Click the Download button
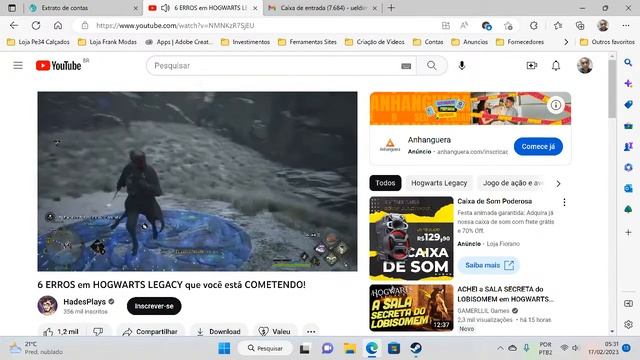The width and height of the screenshot is (640, 360). pyautogui.click(x=219, y=331)
